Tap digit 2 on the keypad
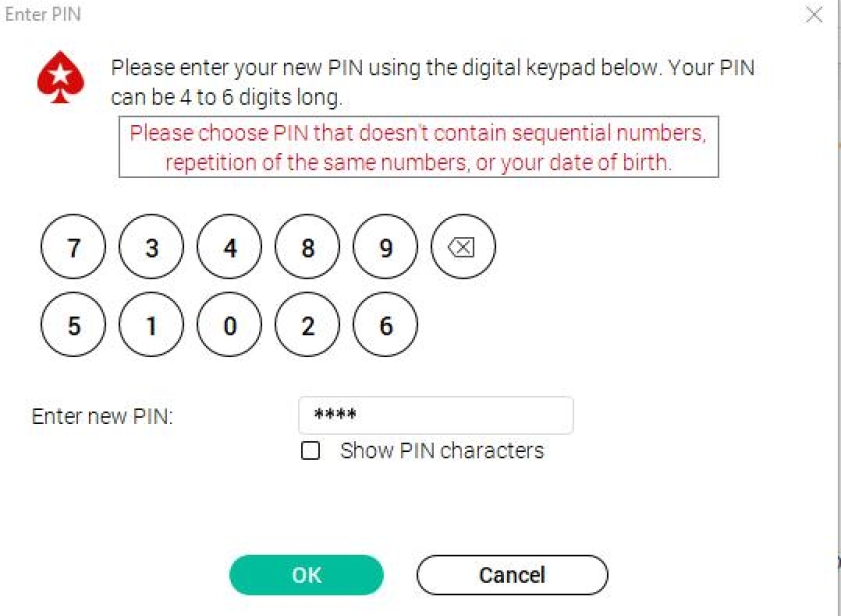The height and width of the screenshot is (616, 841). click(308, 325)
